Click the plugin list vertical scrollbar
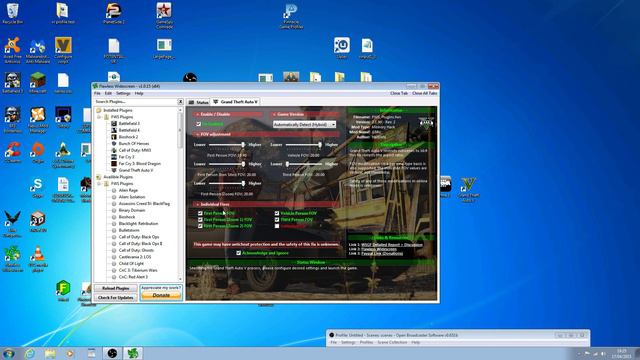 pyautogui.click(x=180, y=193)
